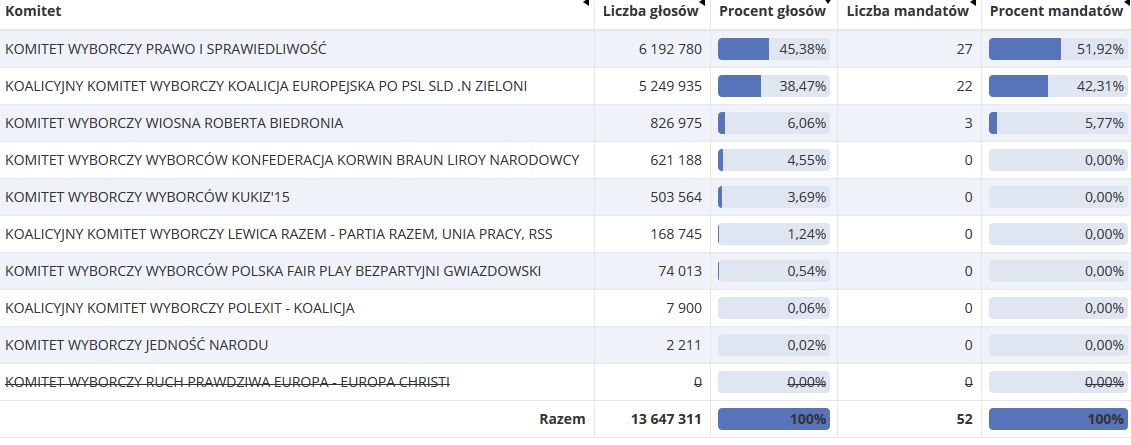This screenshot has width=1131, height=445.
Task: Click sort arrow in Komitet column header
Action: pyautogui.click(x=586, y=4)
